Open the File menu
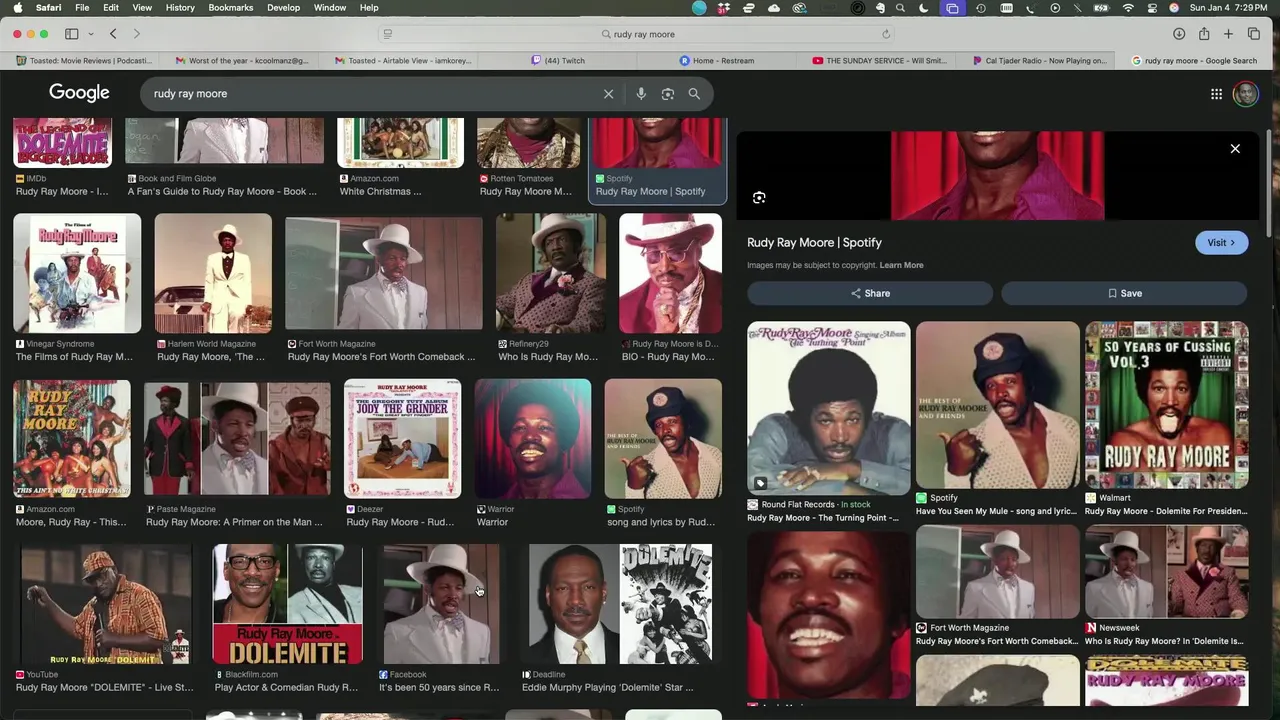 pyautogui.click(x=82, y=8)
